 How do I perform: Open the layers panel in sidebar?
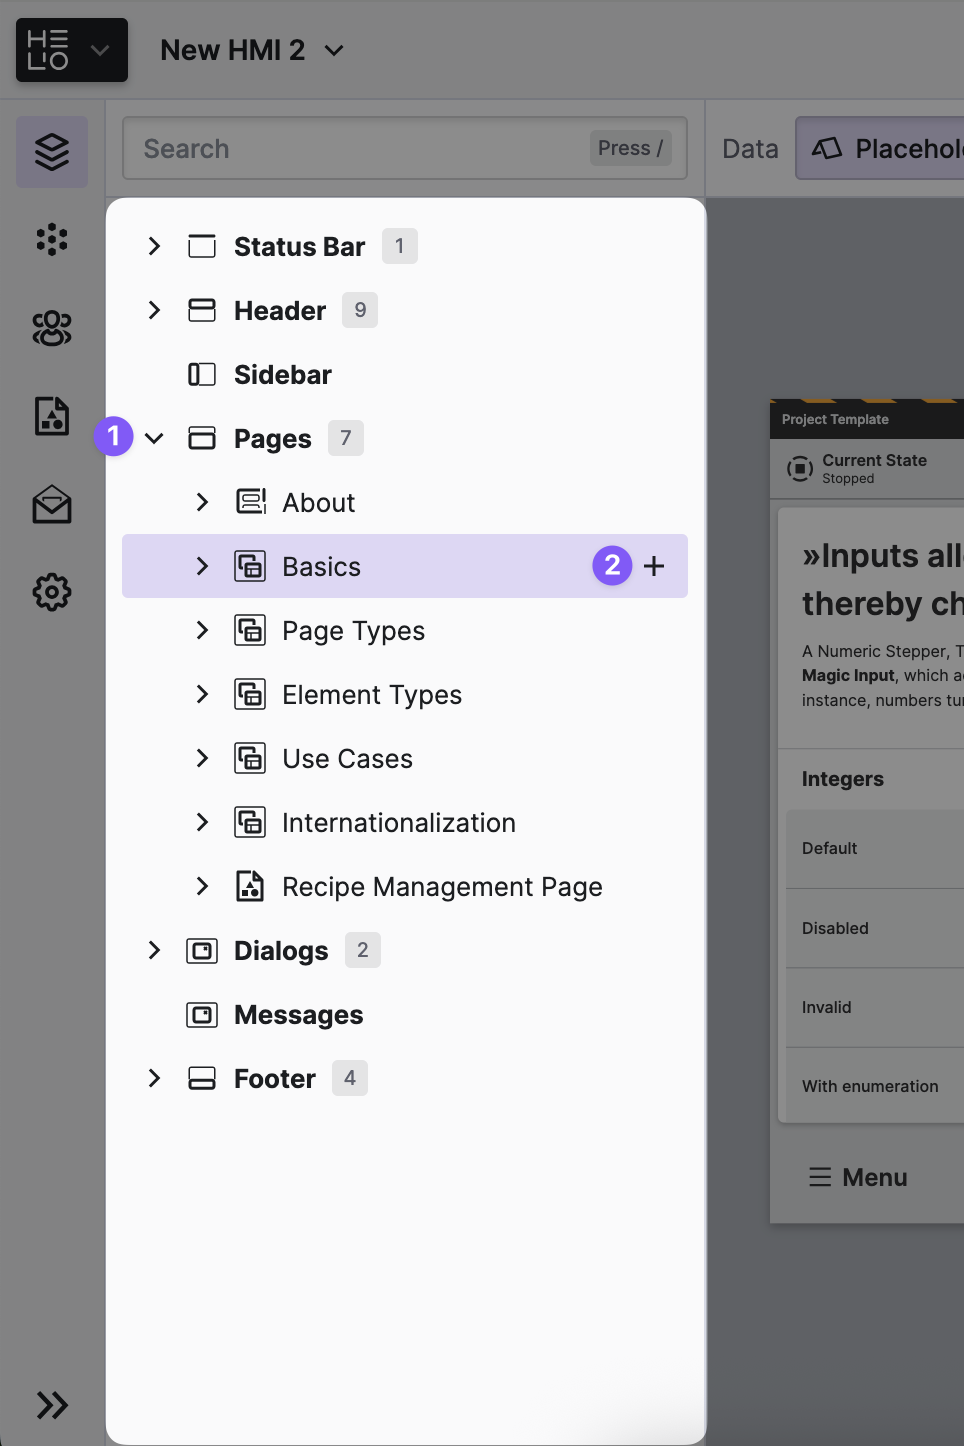(52, 152)
